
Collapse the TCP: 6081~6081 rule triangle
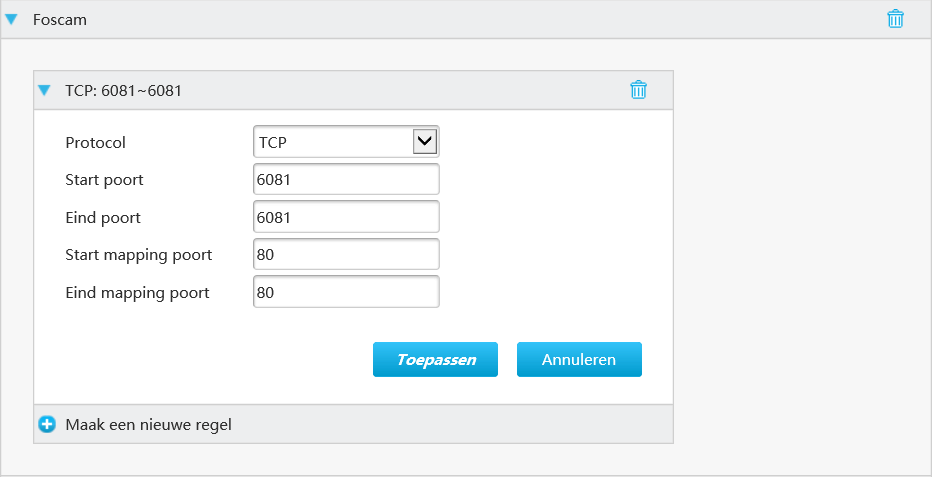44,90
